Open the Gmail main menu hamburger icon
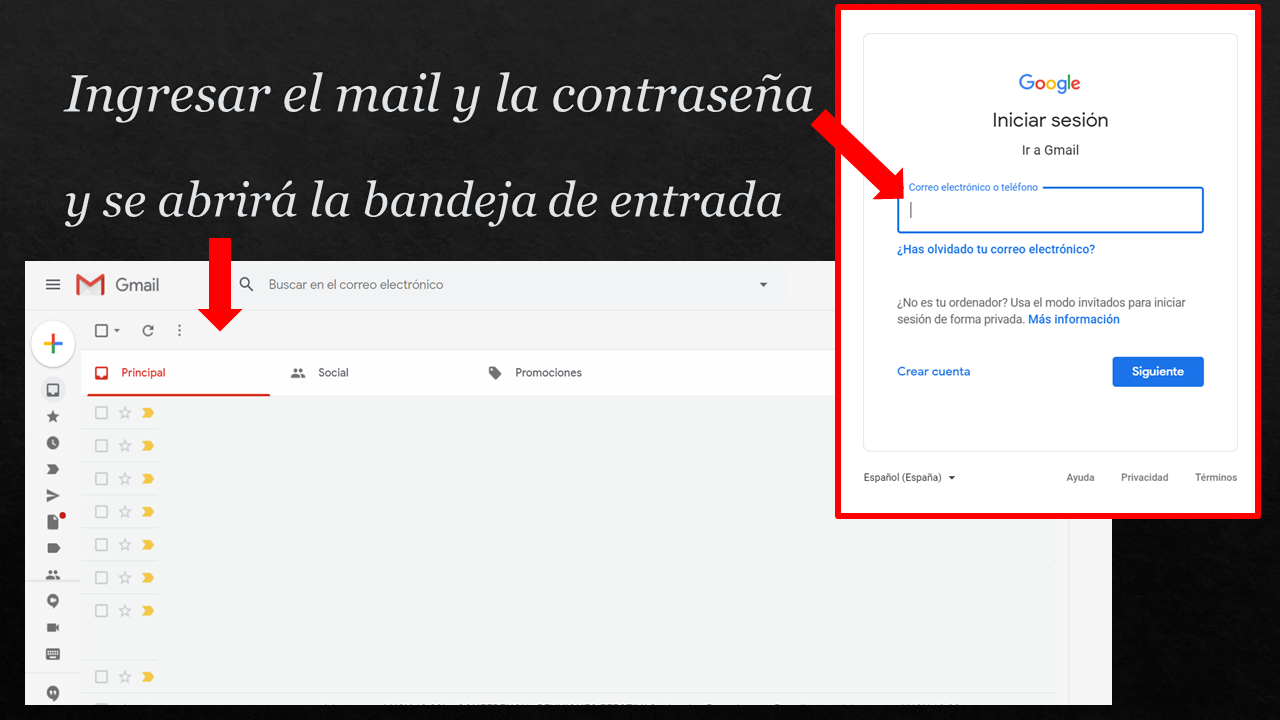This screenshot has height=720, width=1280. (x=53, y=285)
